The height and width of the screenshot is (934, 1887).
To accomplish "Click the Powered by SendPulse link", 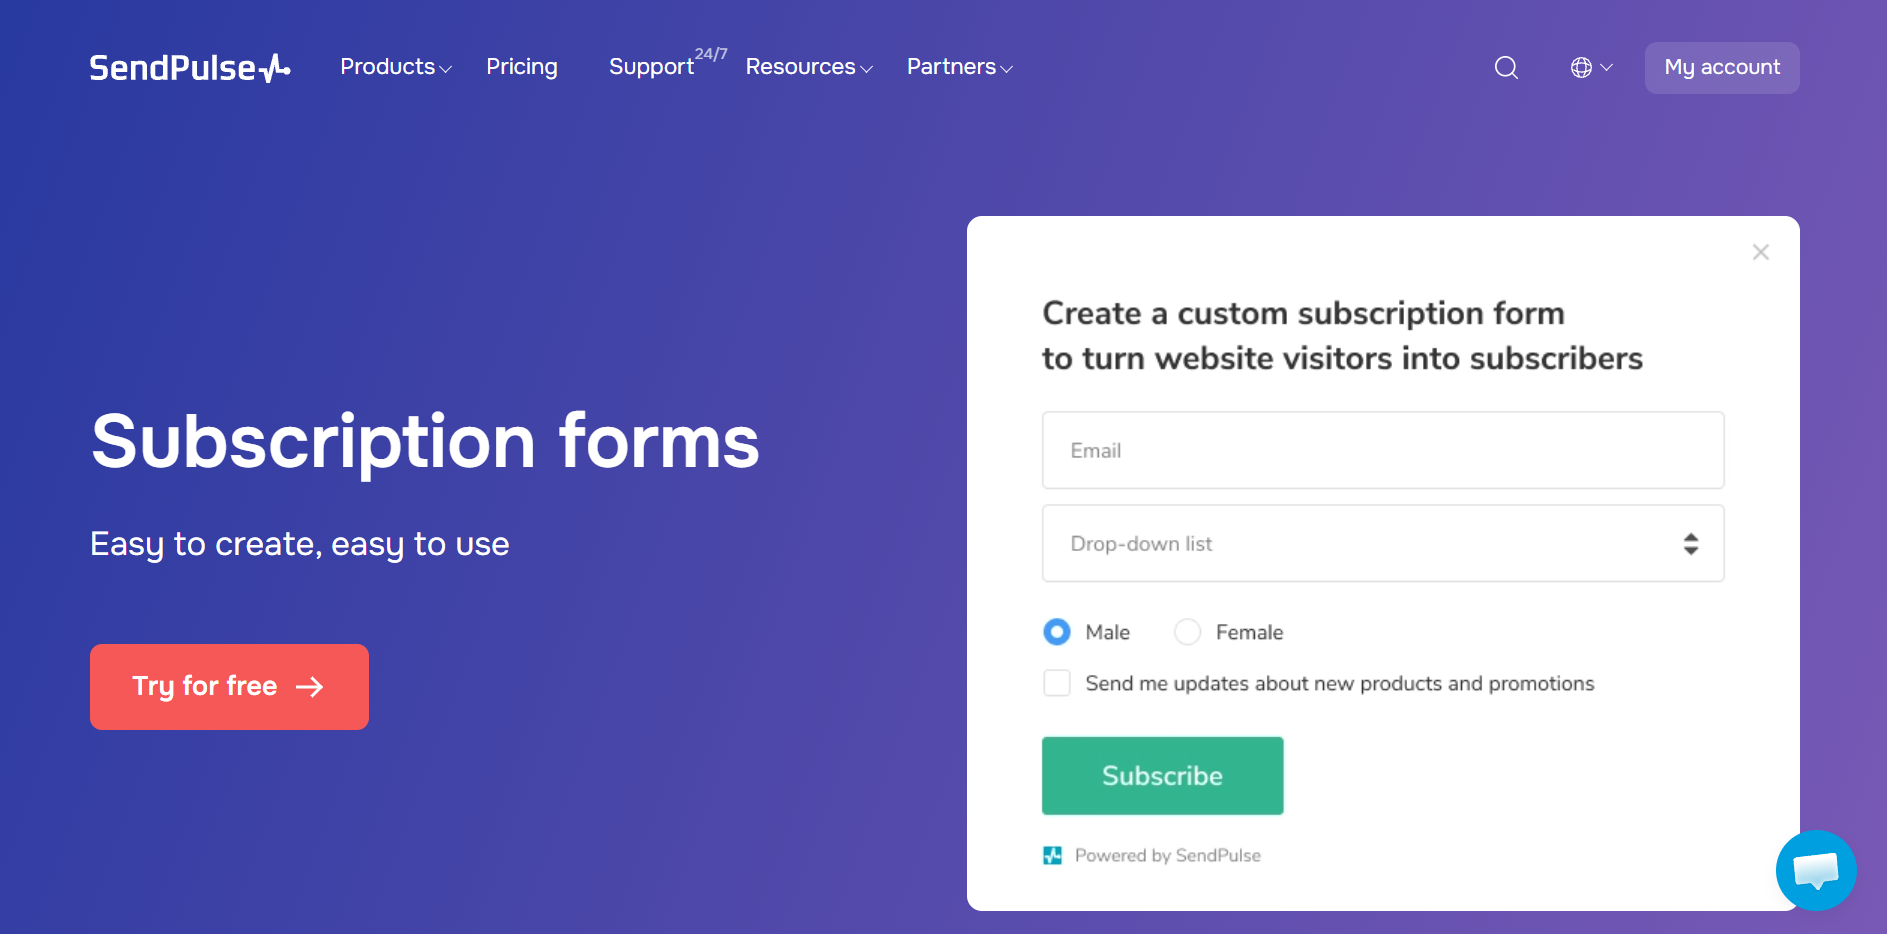I will click(x=1167, y=855).
